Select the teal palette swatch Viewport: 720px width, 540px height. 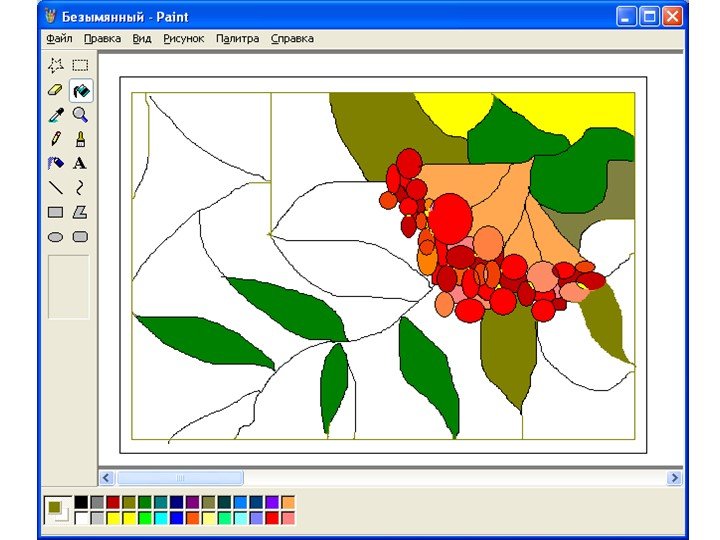[161, 502]
